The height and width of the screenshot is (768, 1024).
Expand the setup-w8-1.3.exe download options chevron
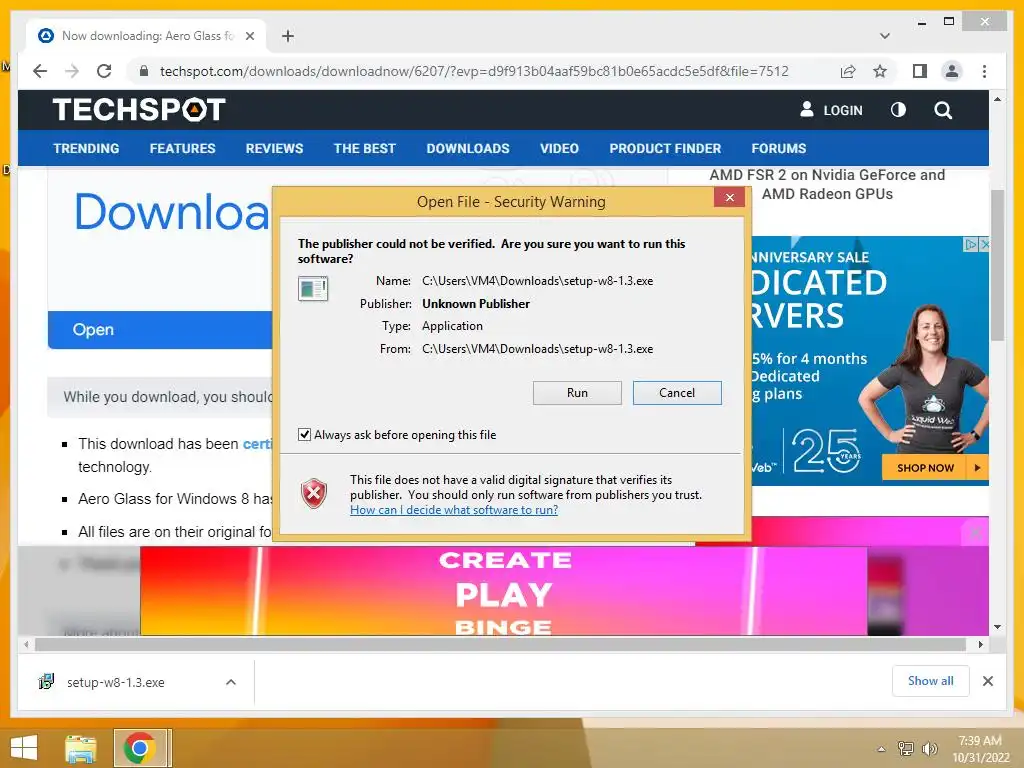[231, 682]
